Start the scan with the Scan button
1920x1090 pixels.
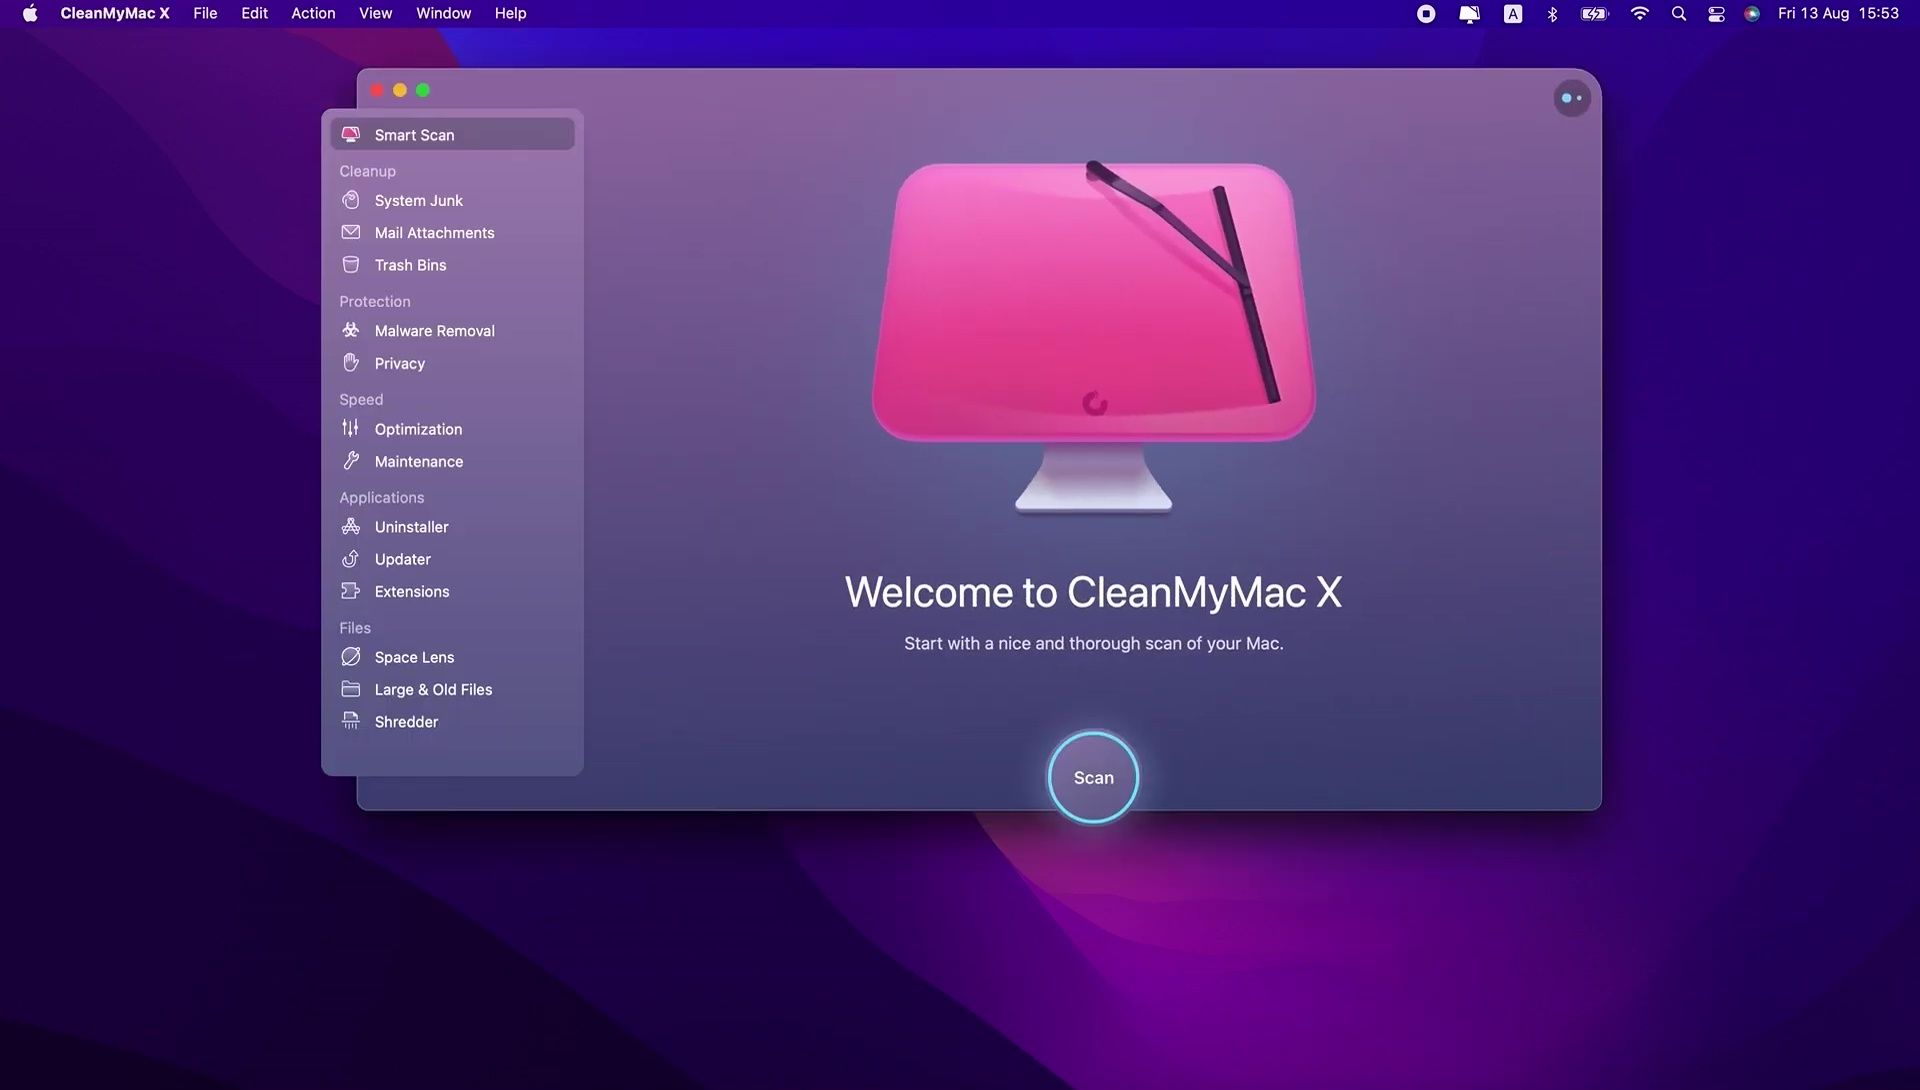click(x=1093, y=777)
